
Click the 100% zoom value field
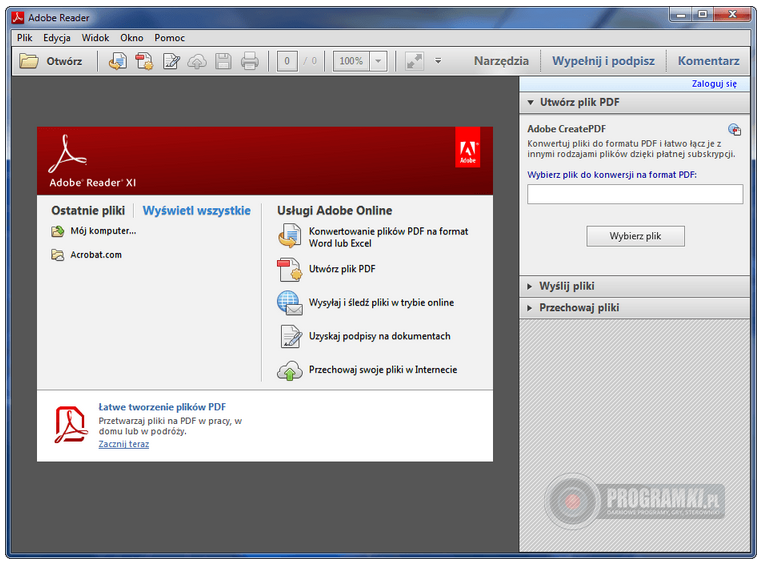pos(351,61)
